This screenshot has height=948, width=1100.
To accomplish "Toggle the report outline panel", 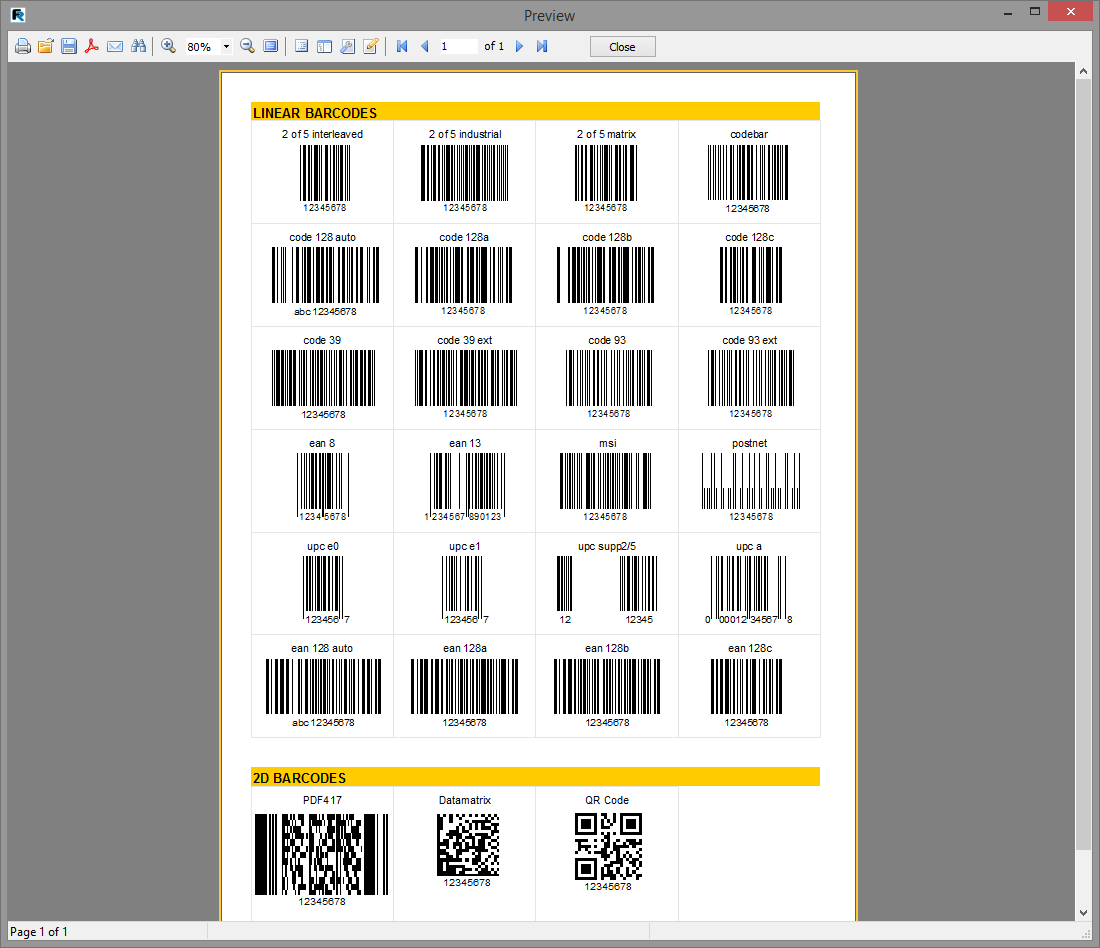I will (x=301, y=46).
